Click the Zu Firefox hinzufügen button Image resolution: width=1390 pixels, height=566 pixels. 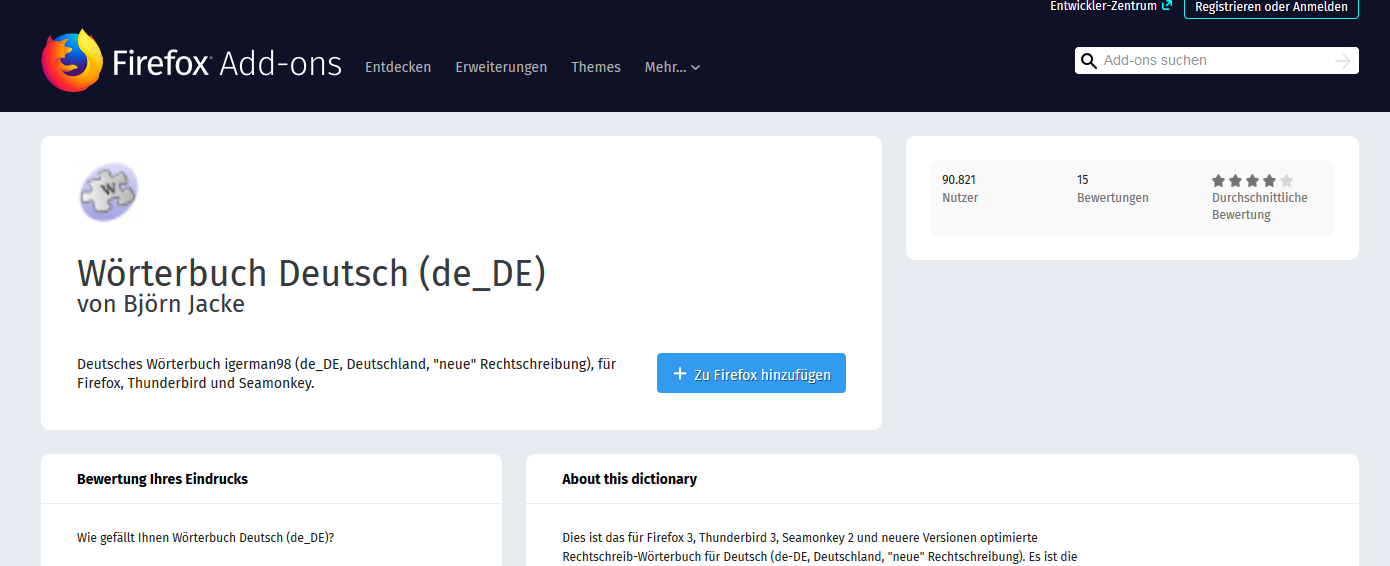tap(751, 373)
